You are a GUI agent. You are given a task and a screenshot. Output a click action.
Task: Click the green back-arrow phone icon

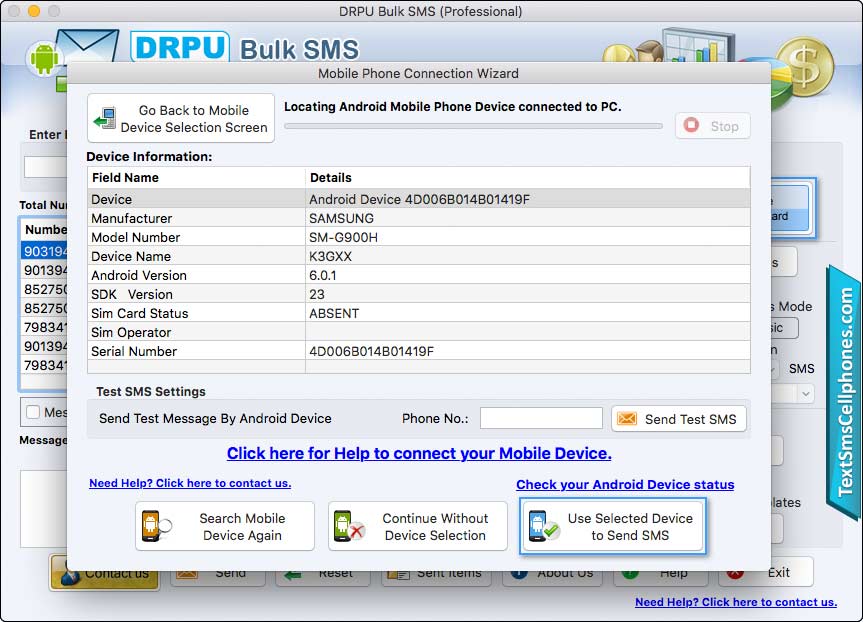(105, 118)
